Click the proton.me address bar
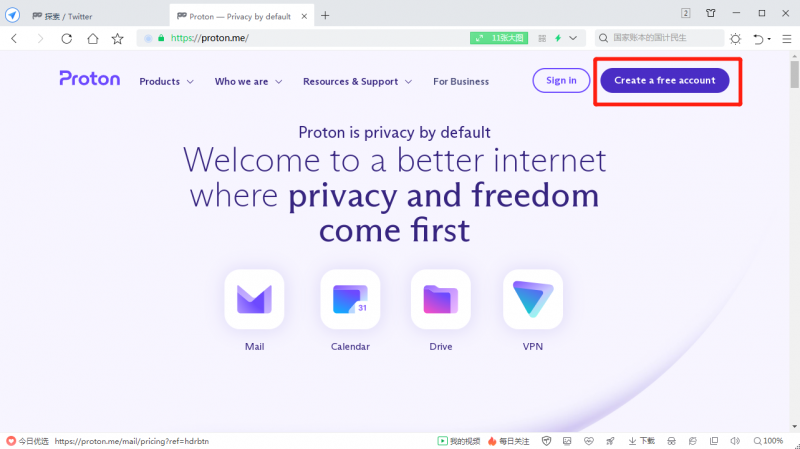 pyautogui.click(x=306, y=38)
